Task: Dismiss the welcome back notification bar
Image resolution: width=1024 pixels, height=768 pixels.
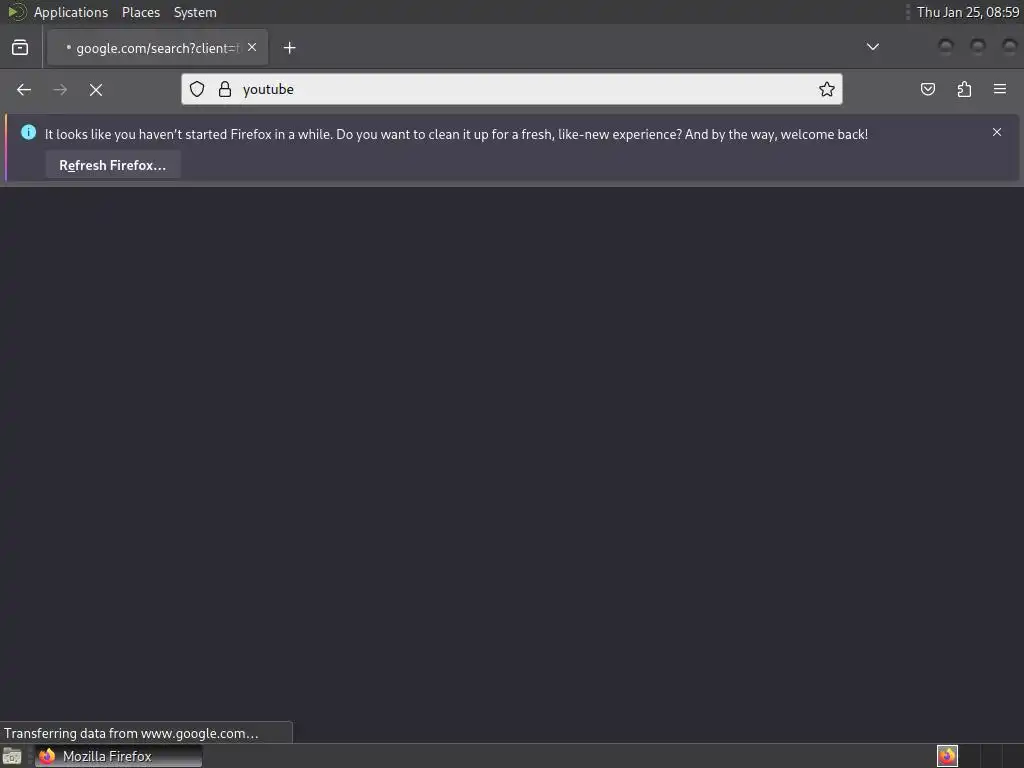Action: [997, 132]
